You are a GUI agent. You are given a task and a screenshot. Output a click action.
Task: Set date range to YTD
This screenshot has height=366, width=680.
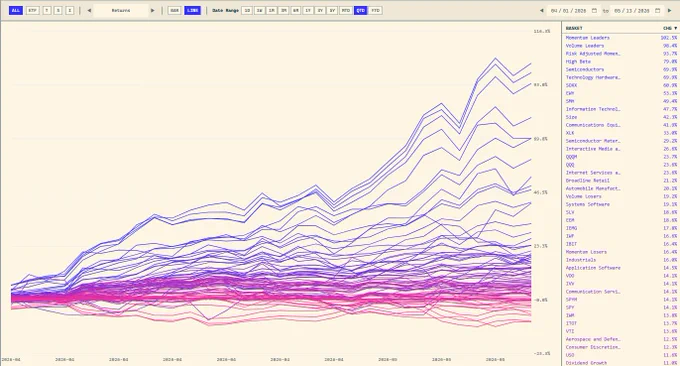tap(376, 10)
